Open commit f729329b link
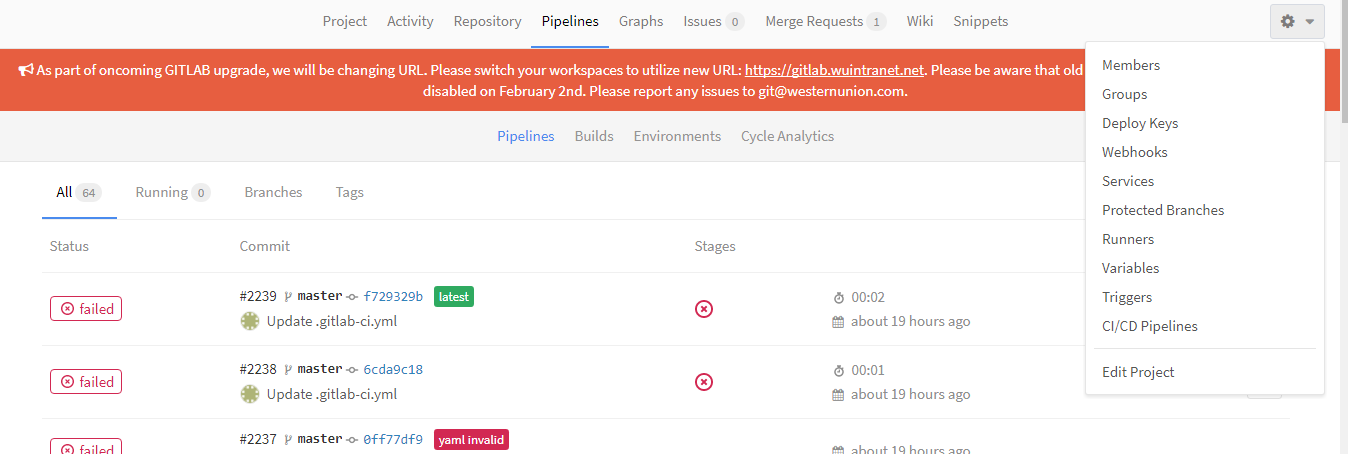 click(393, 297)
